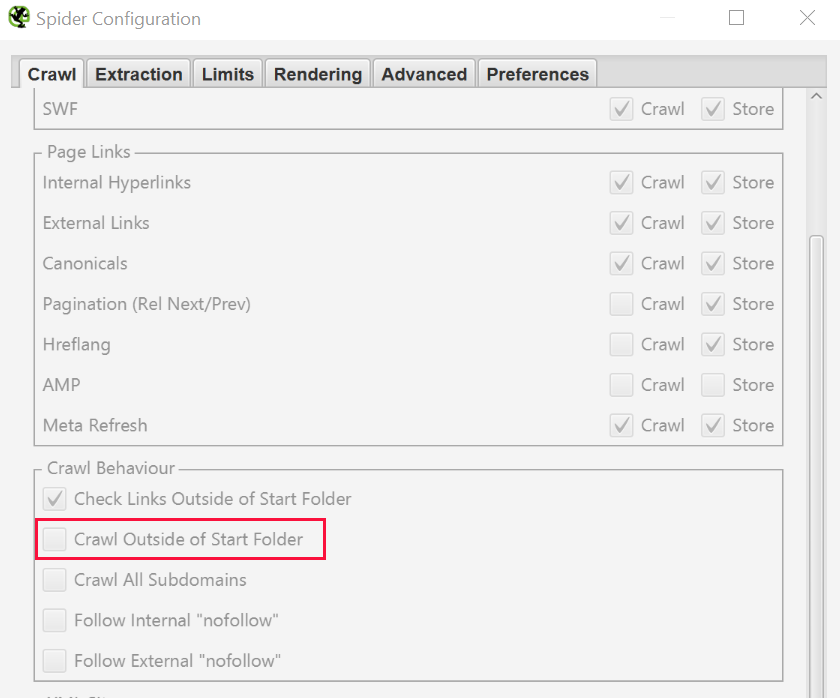The width and height of the screenshot is (840, 698).
Task: Click the scrollbar up arrow
Action: (814, 95)
